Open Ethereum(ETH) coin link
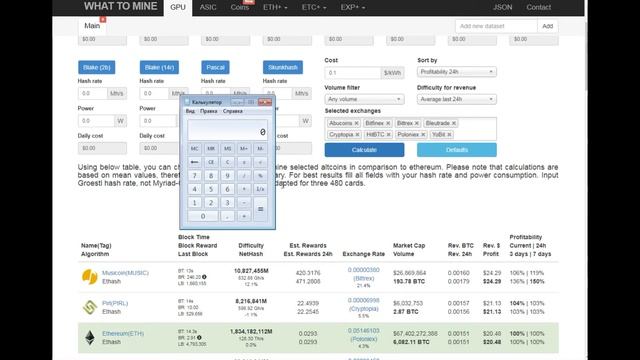This screenshot has height=360, width=640. point(123,333)
